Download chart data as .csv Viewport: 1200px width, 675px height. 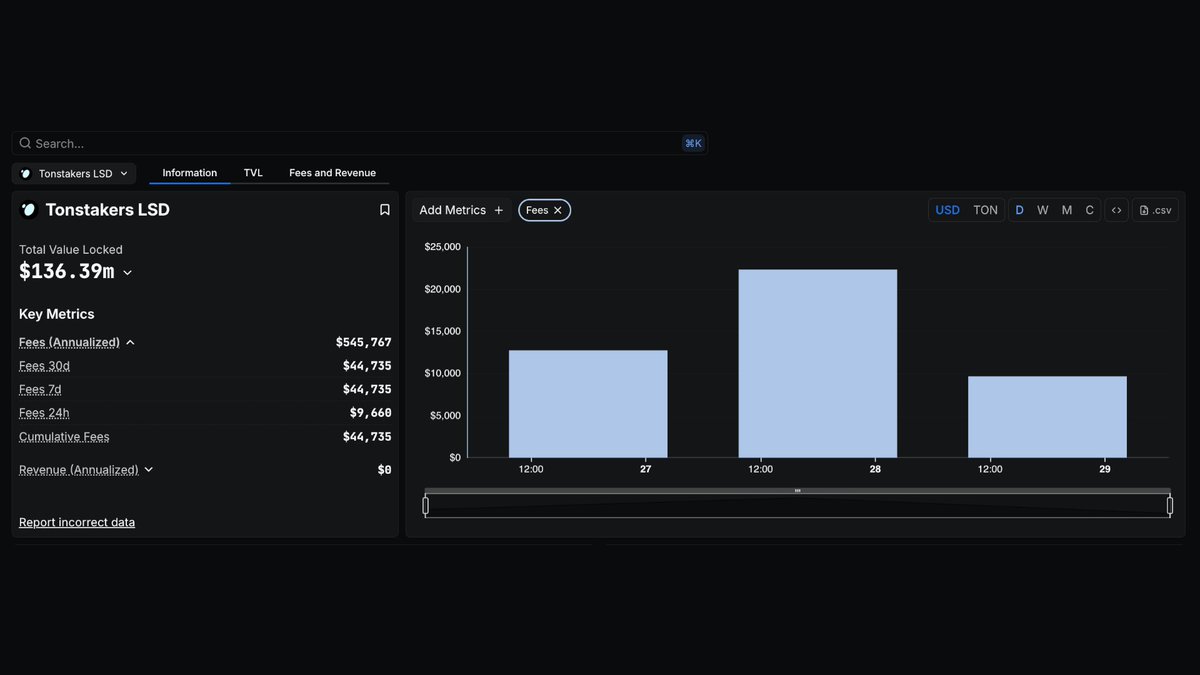click(1156, 210)
